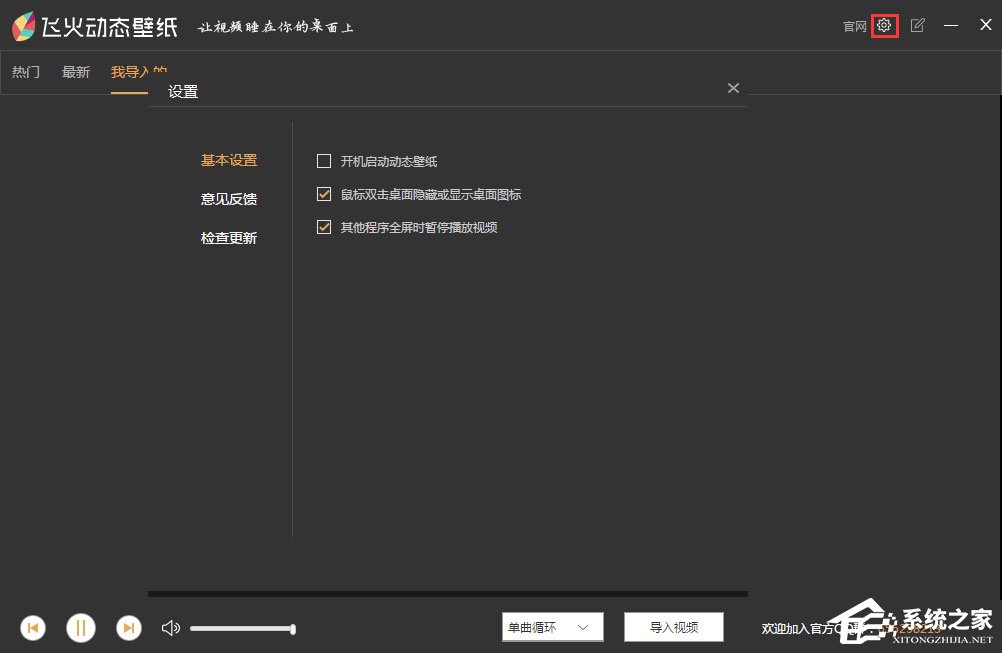The image size is (1002, 653).
Task: Open settings via the gear icon
Action: [x=884, y=26]
